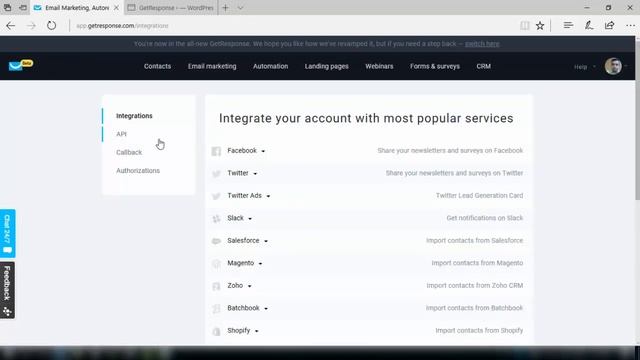Click the browser share icon
Viewport: 640px width, 360px height.
[x=609, y=25]
